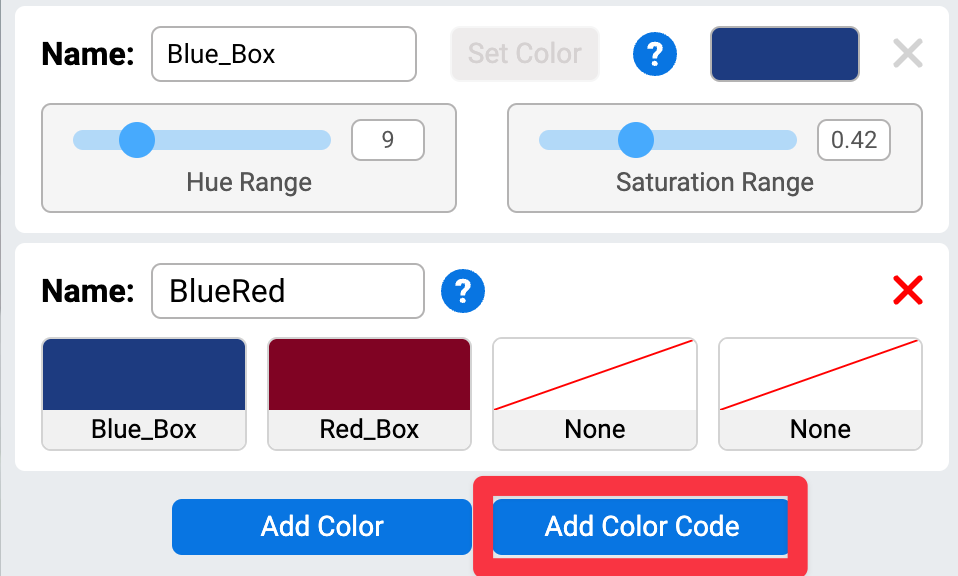
Task: Select the Hue Range value box showing 9
Action: (x=388, y=140)
